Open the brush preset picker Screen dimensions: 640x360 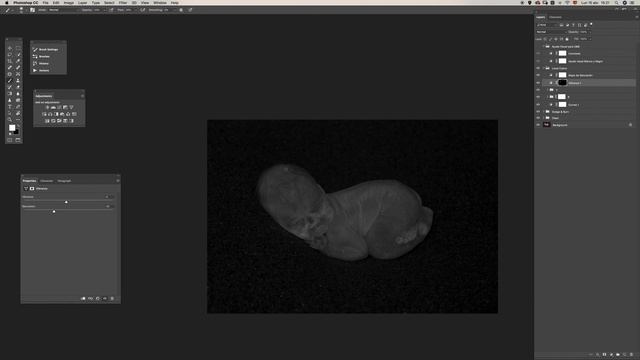pos(21,10)
